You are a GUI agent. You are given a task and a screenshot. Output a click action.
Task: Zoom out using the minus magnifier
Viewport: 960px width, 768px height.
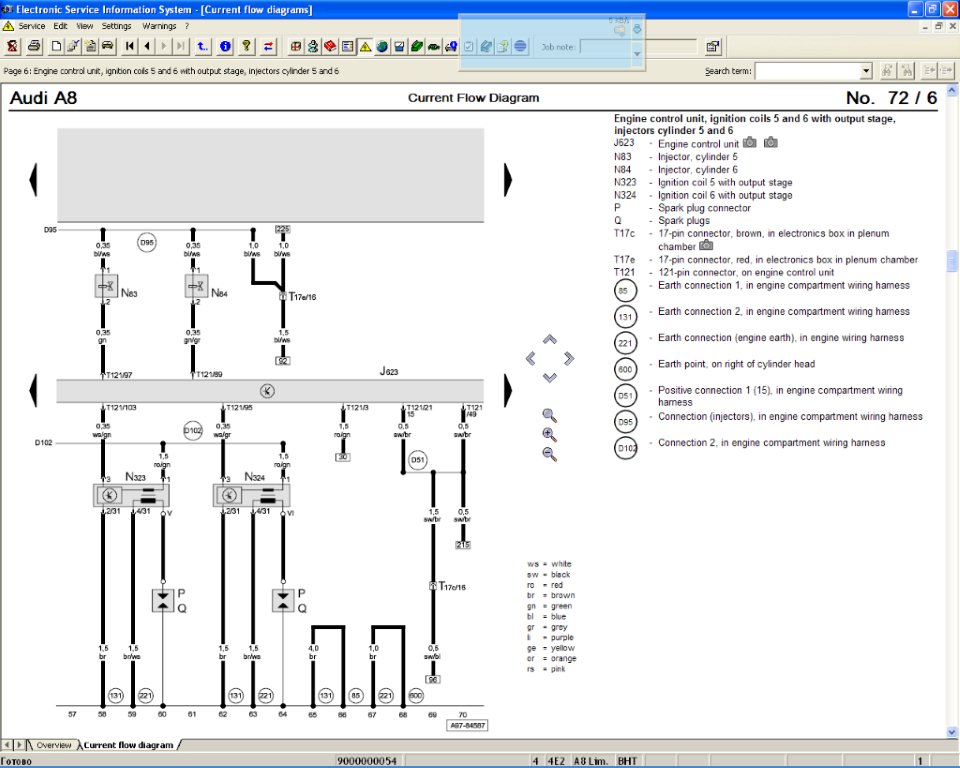[549, 454]
